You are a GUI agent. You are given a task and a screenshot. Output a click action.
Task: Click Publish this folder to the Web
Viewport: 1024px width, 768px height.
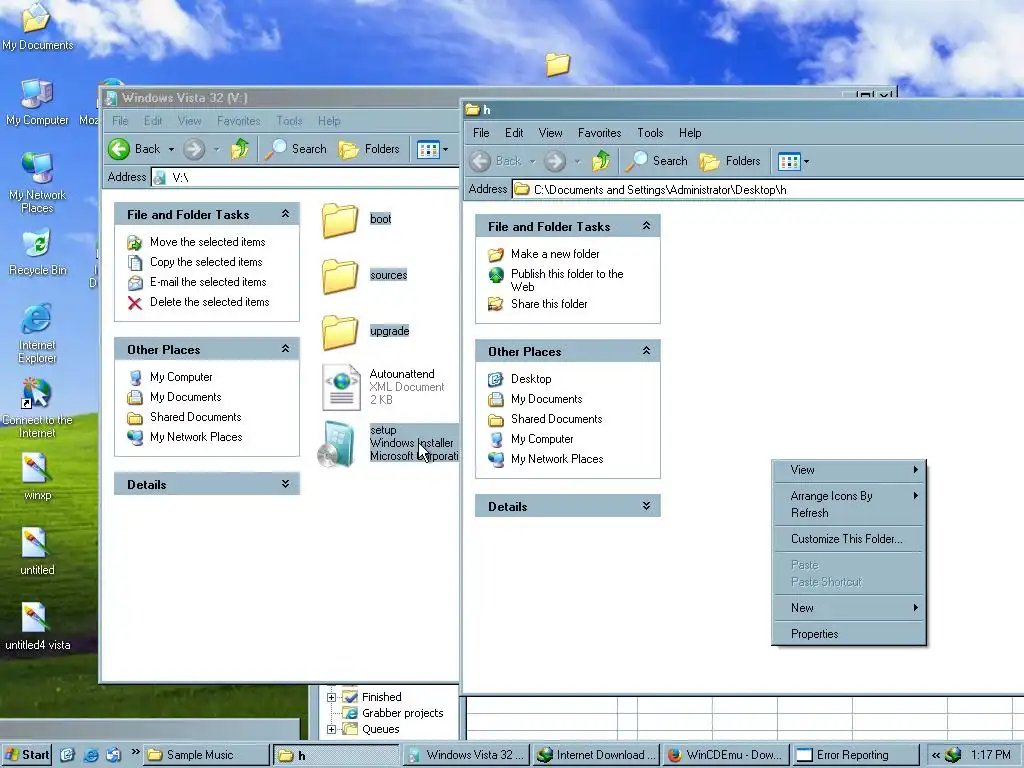pyautogui.click(x=567, y=280)
